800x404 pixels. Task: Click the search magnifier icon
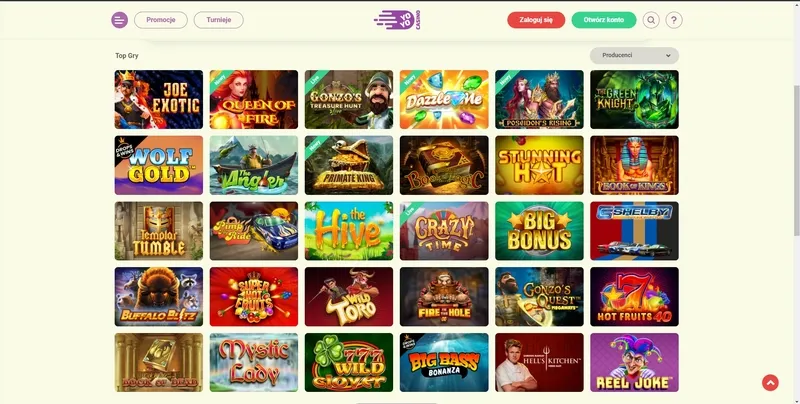coord(651,20)
